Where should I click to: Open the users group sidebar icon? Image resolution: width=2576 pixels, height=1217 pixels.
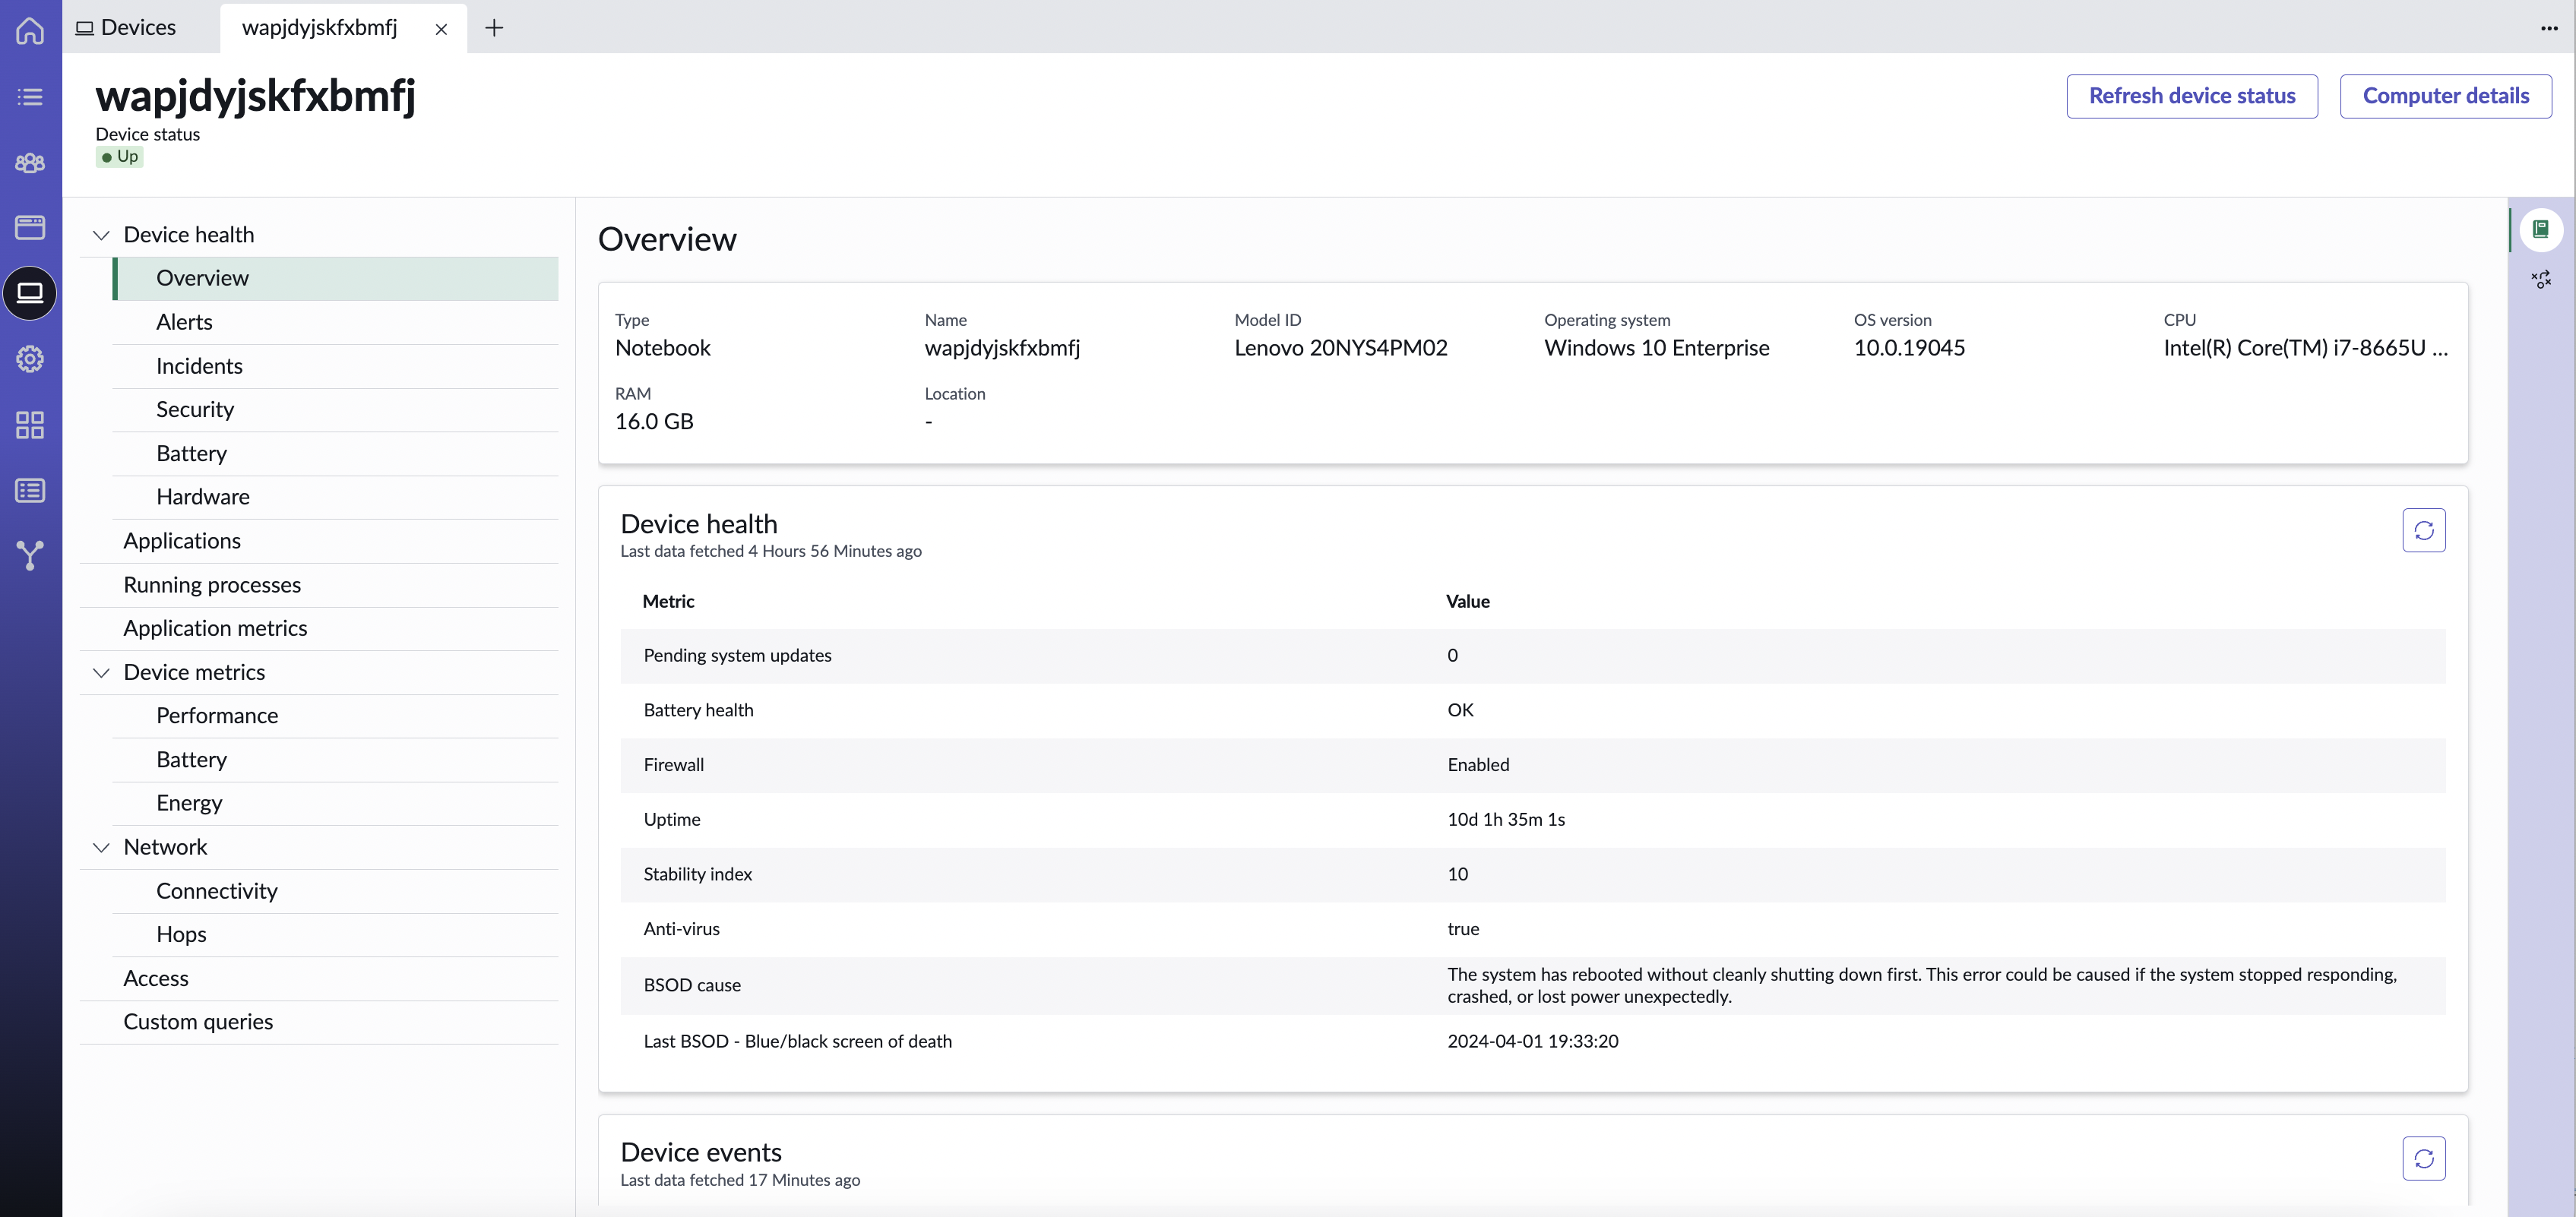(30, 162)
